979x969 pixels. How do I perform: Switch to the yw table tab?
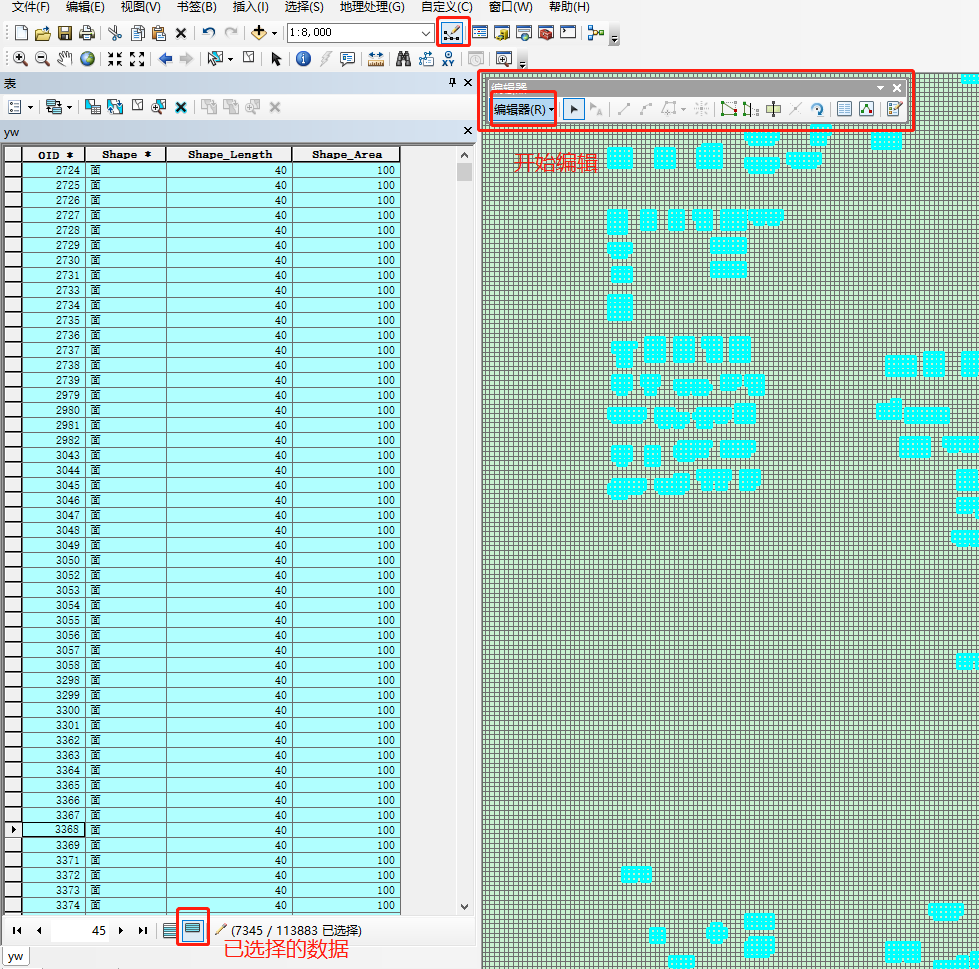16,956
